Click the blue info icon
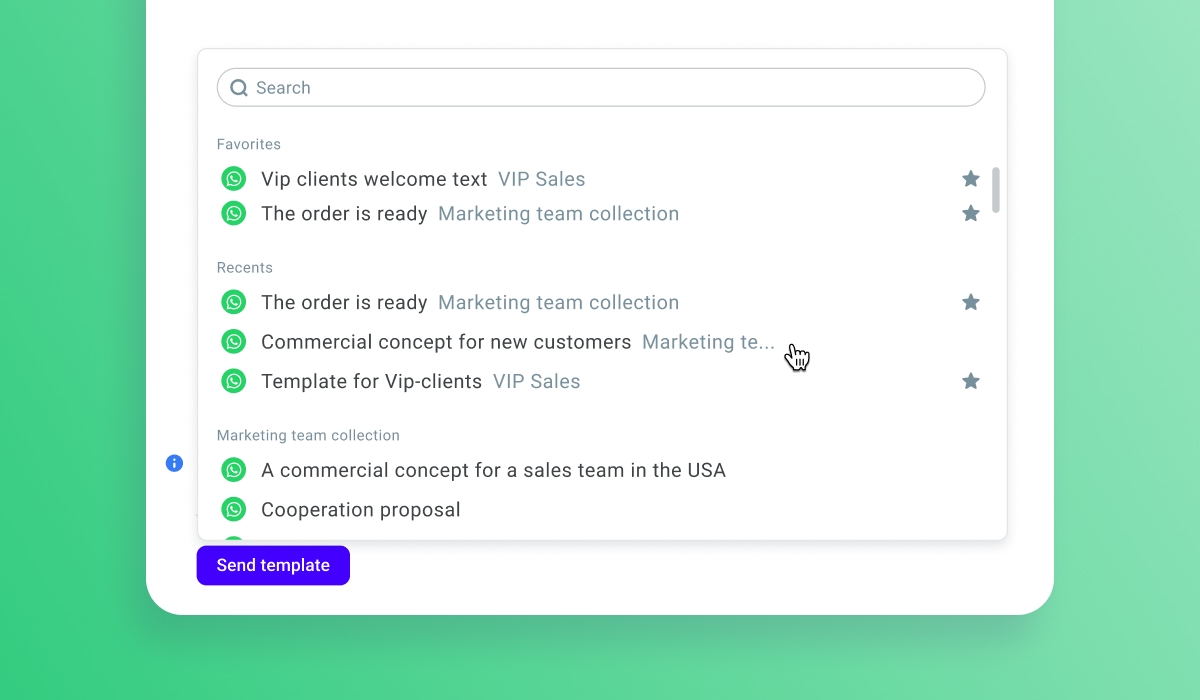Screen dimensions: 1200x700 (x=174, y=463)
